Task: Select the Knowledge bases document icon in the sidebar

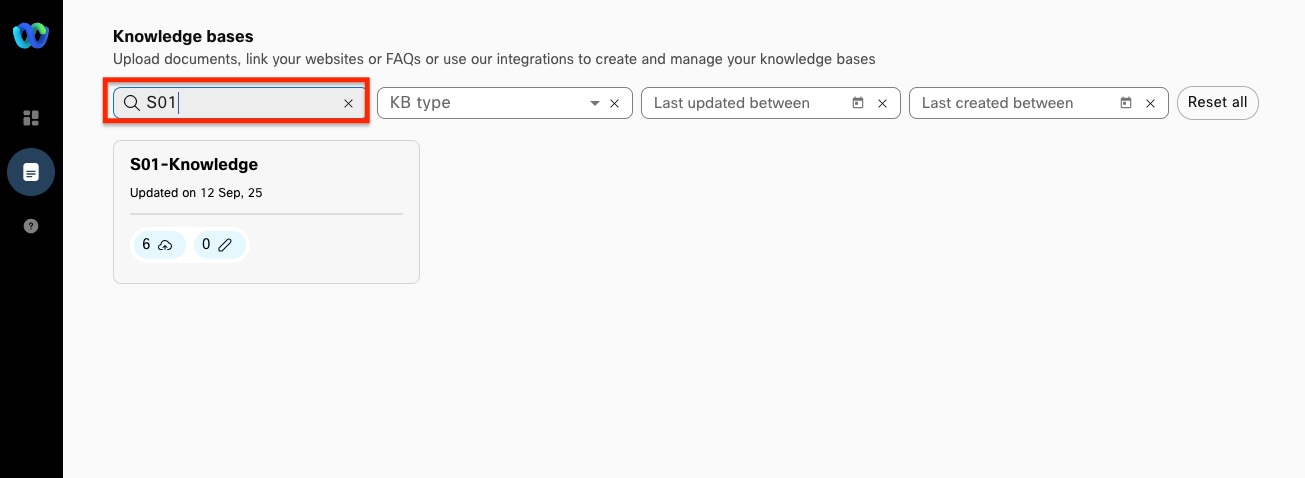Action: click(31, 173)
